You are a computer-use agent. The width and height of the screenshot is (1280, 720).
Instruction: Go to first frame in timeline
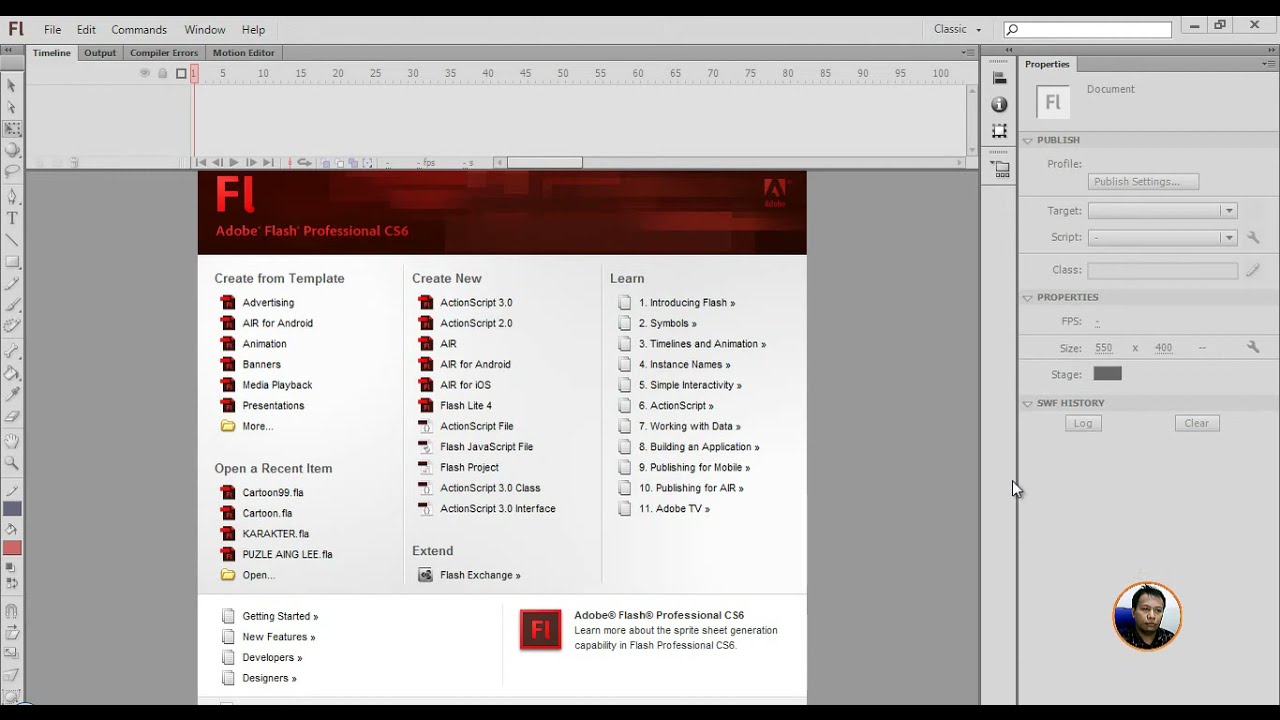[201, 162]
